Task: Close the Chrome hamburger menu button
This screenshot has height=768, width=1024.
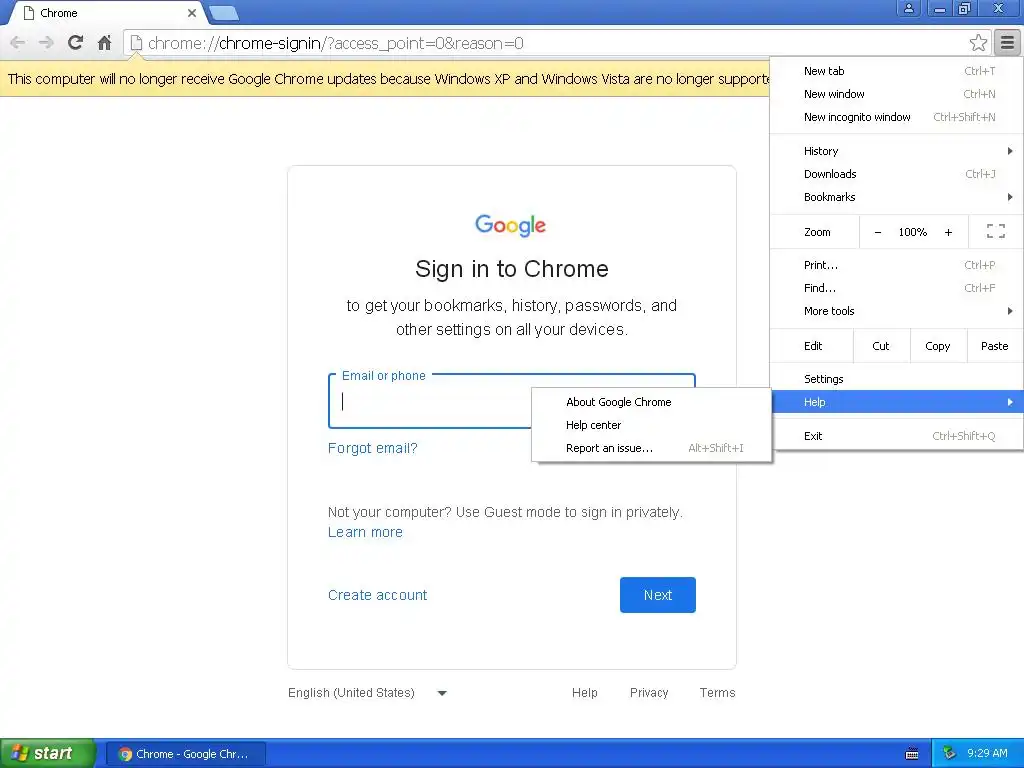Action: pyautogui.click(x=1008, y=43)
